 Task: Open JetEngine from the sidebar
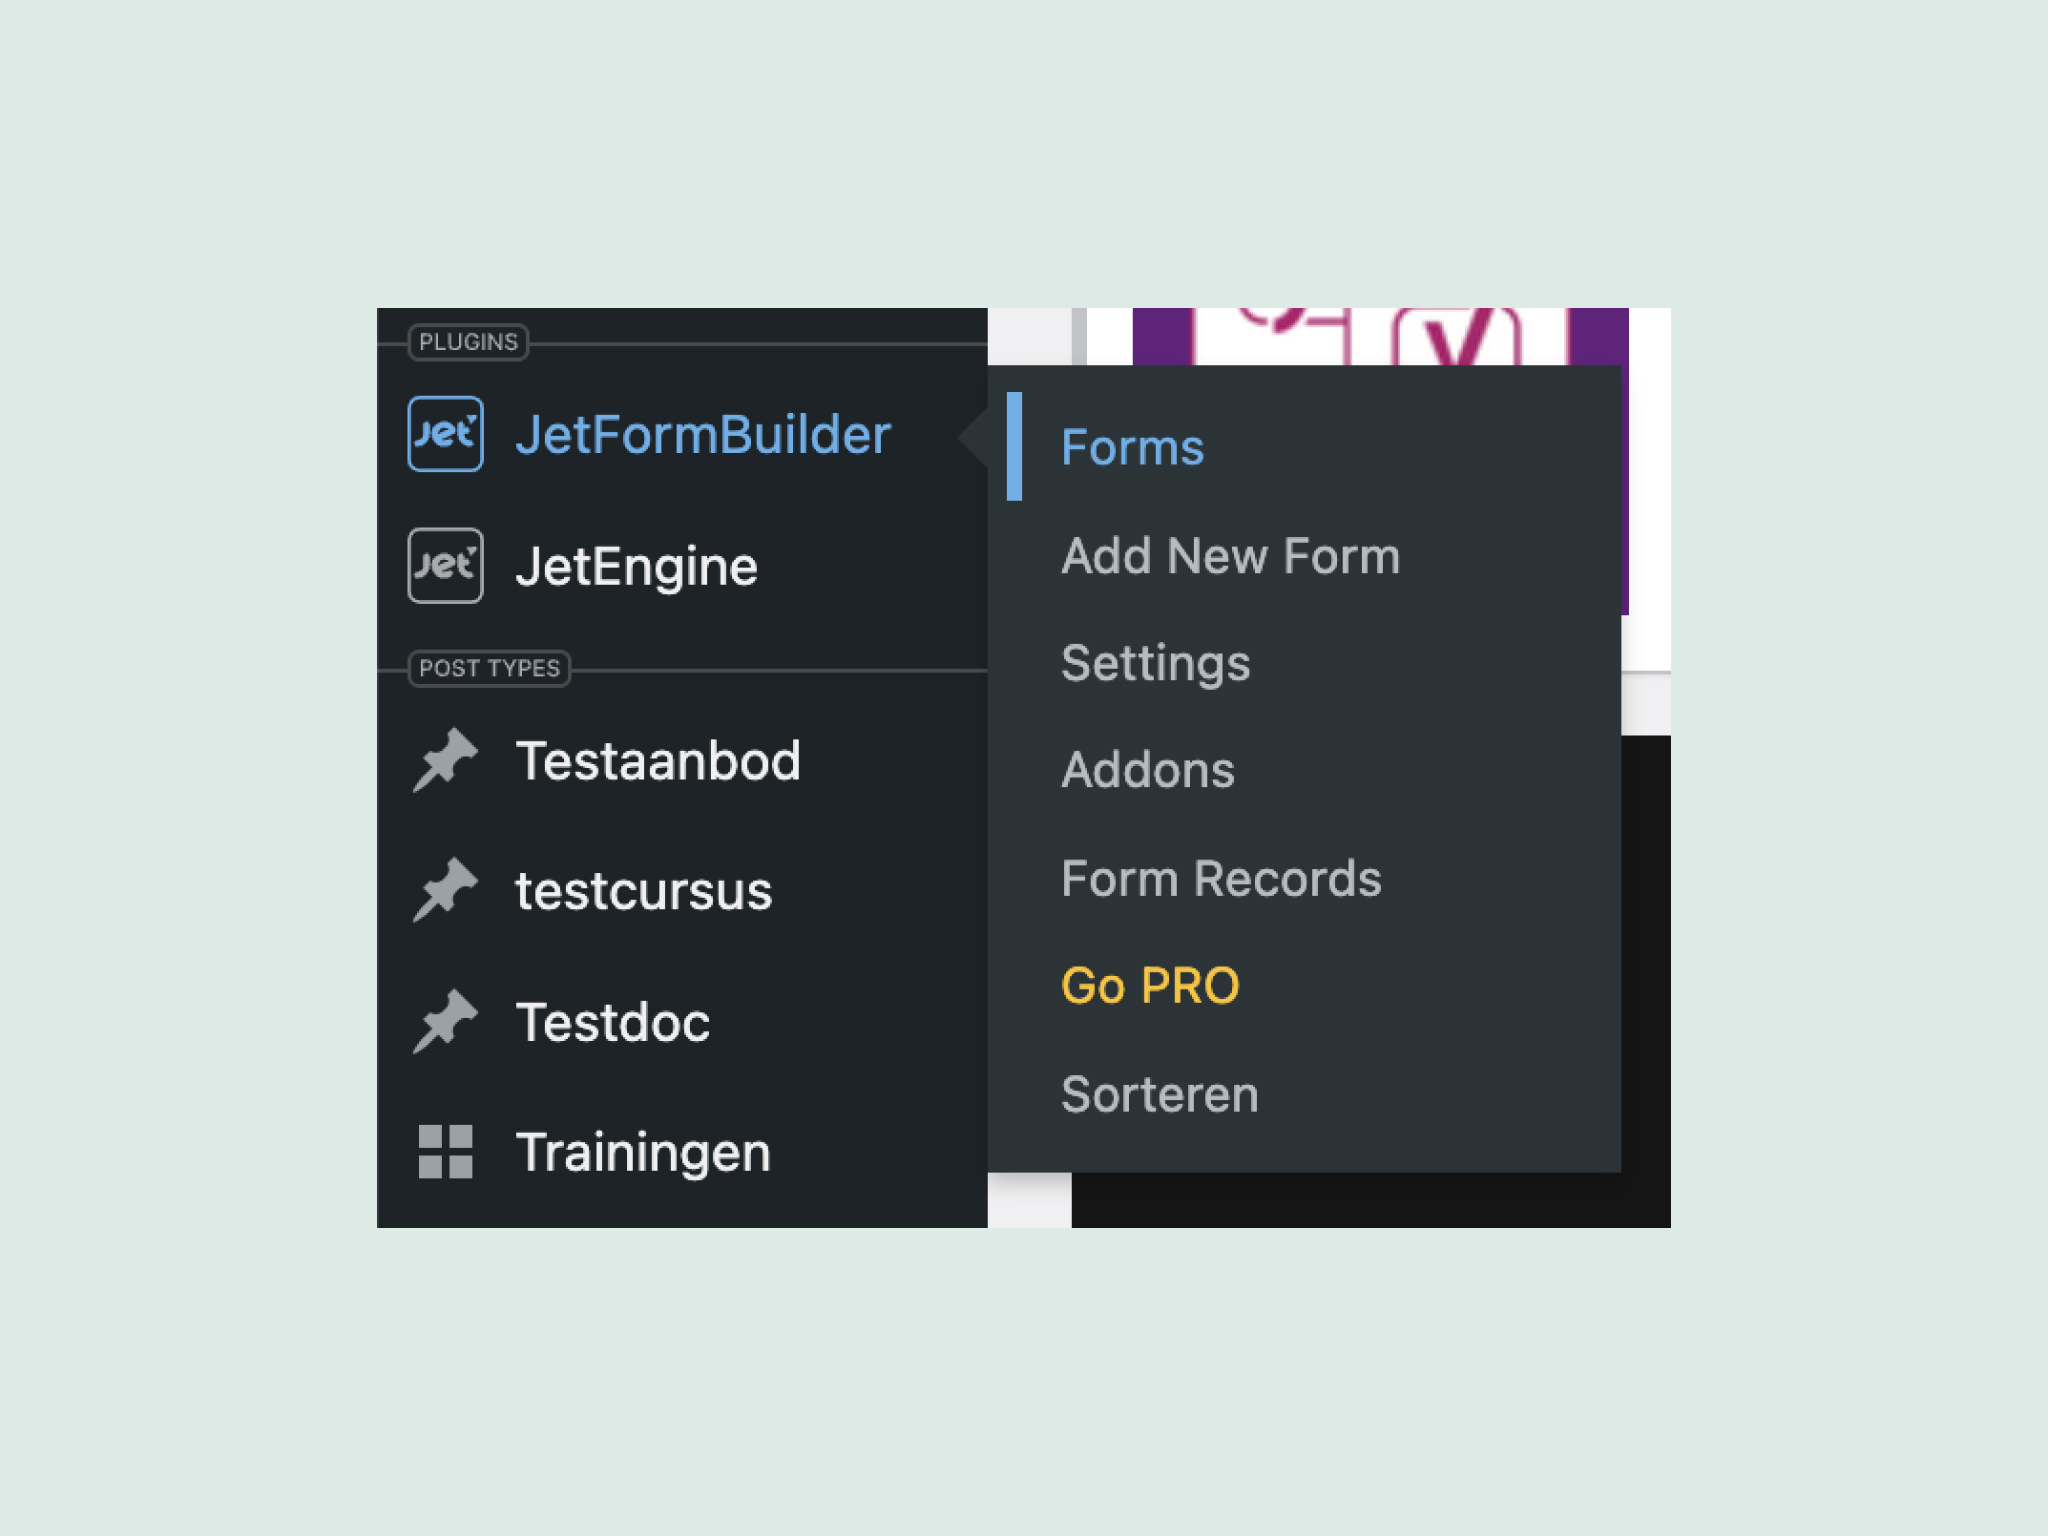pyautogui.click(x=637, y=566)
